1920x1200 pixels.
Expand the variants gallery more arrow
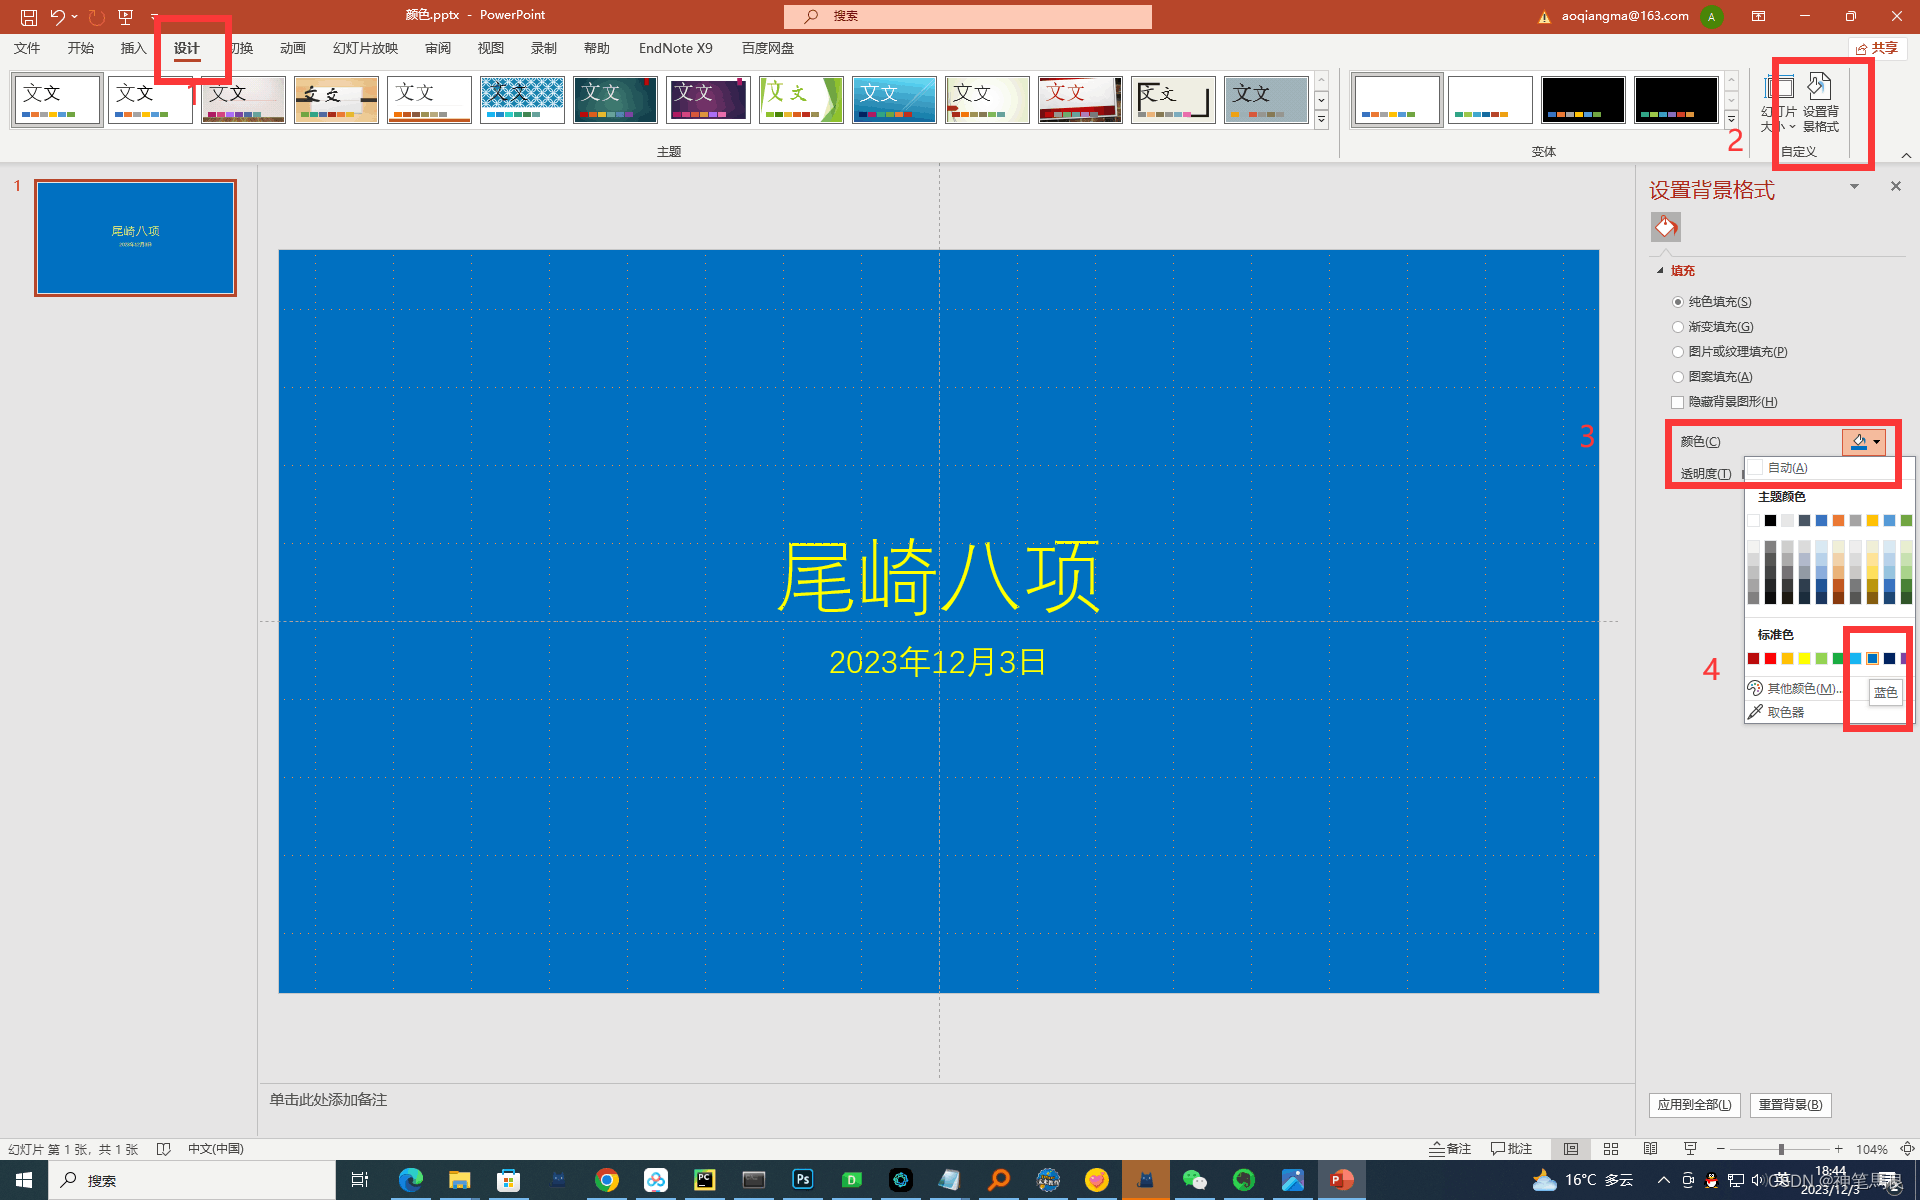coord(1731,120)
